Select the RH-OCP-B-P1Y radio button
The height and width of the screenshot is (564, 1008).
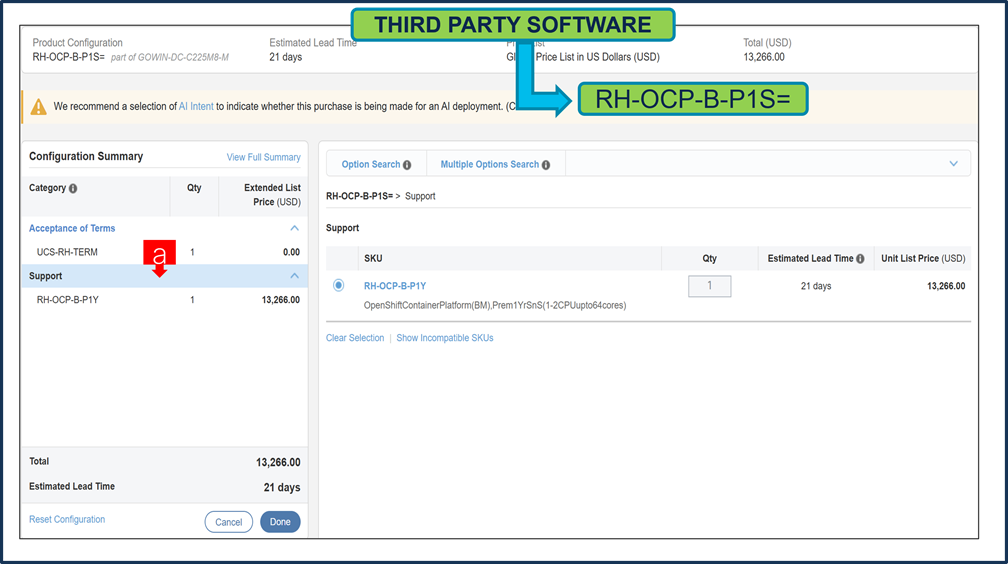(x=339, y=285)
